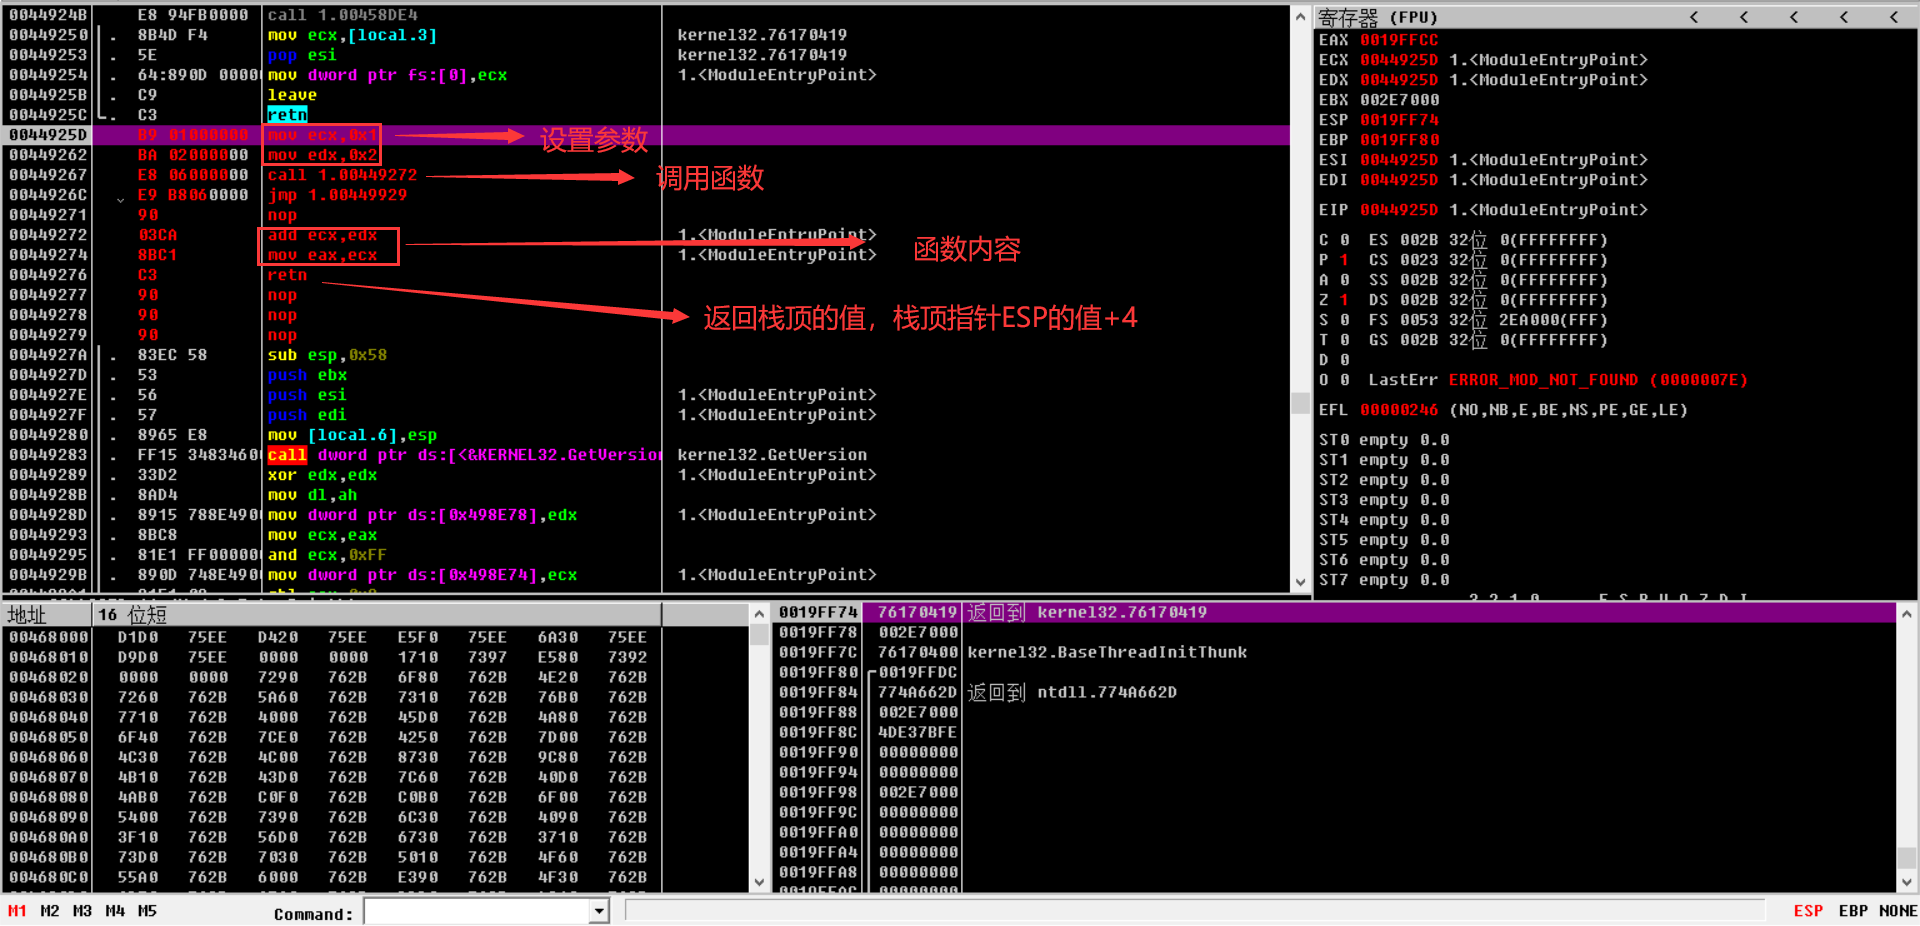The image size is (1920, 926).
Task: Select the 'sub esp,0x58' instruction
Action: [327, 355]
